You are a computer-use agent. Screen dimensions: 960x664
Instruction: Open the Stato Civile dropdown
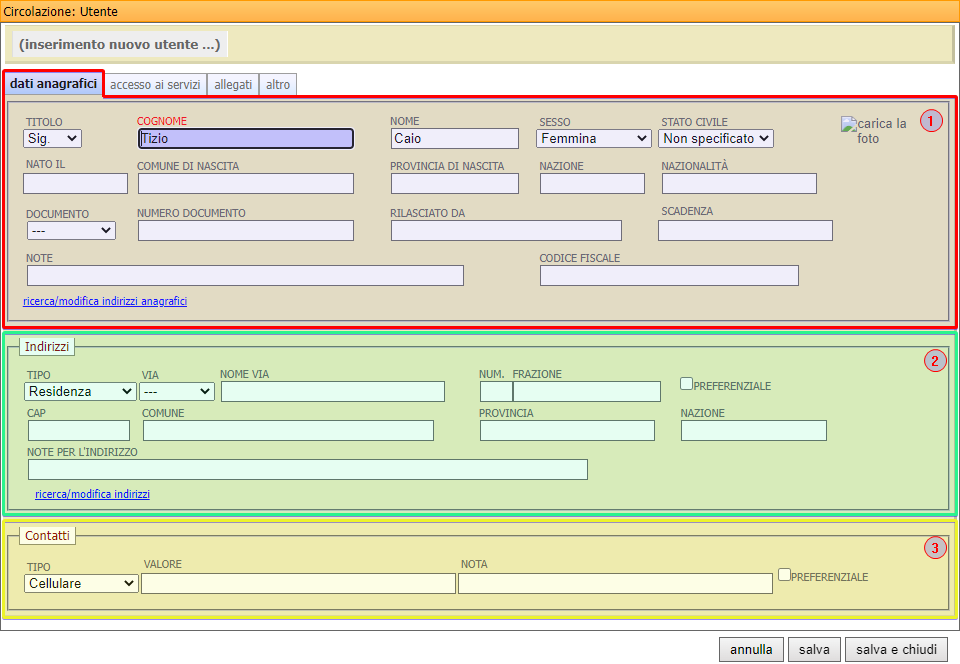(716, 139)
